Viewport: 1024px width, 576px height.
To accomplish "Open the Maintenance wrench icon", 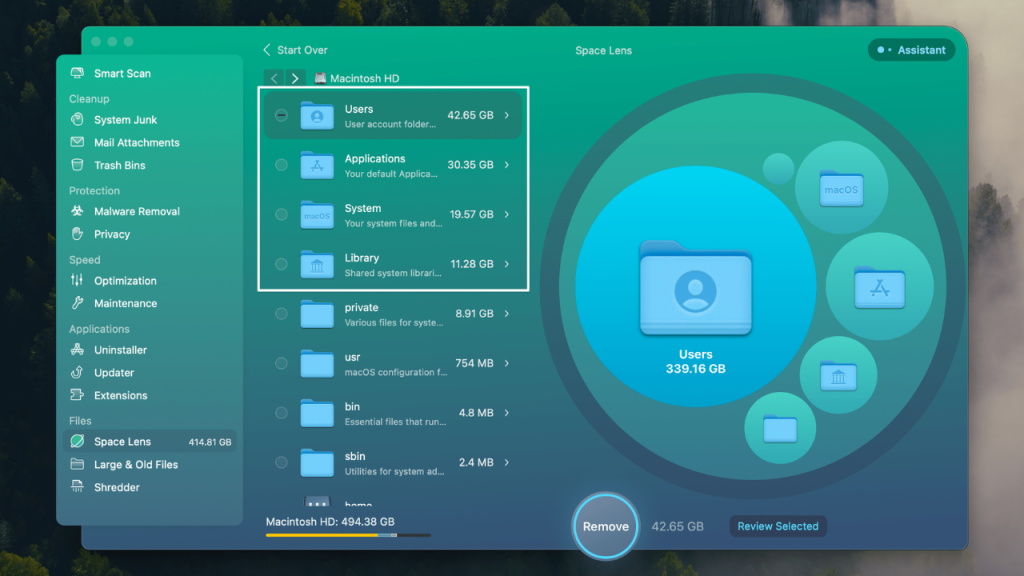I will tap(77, 303).
